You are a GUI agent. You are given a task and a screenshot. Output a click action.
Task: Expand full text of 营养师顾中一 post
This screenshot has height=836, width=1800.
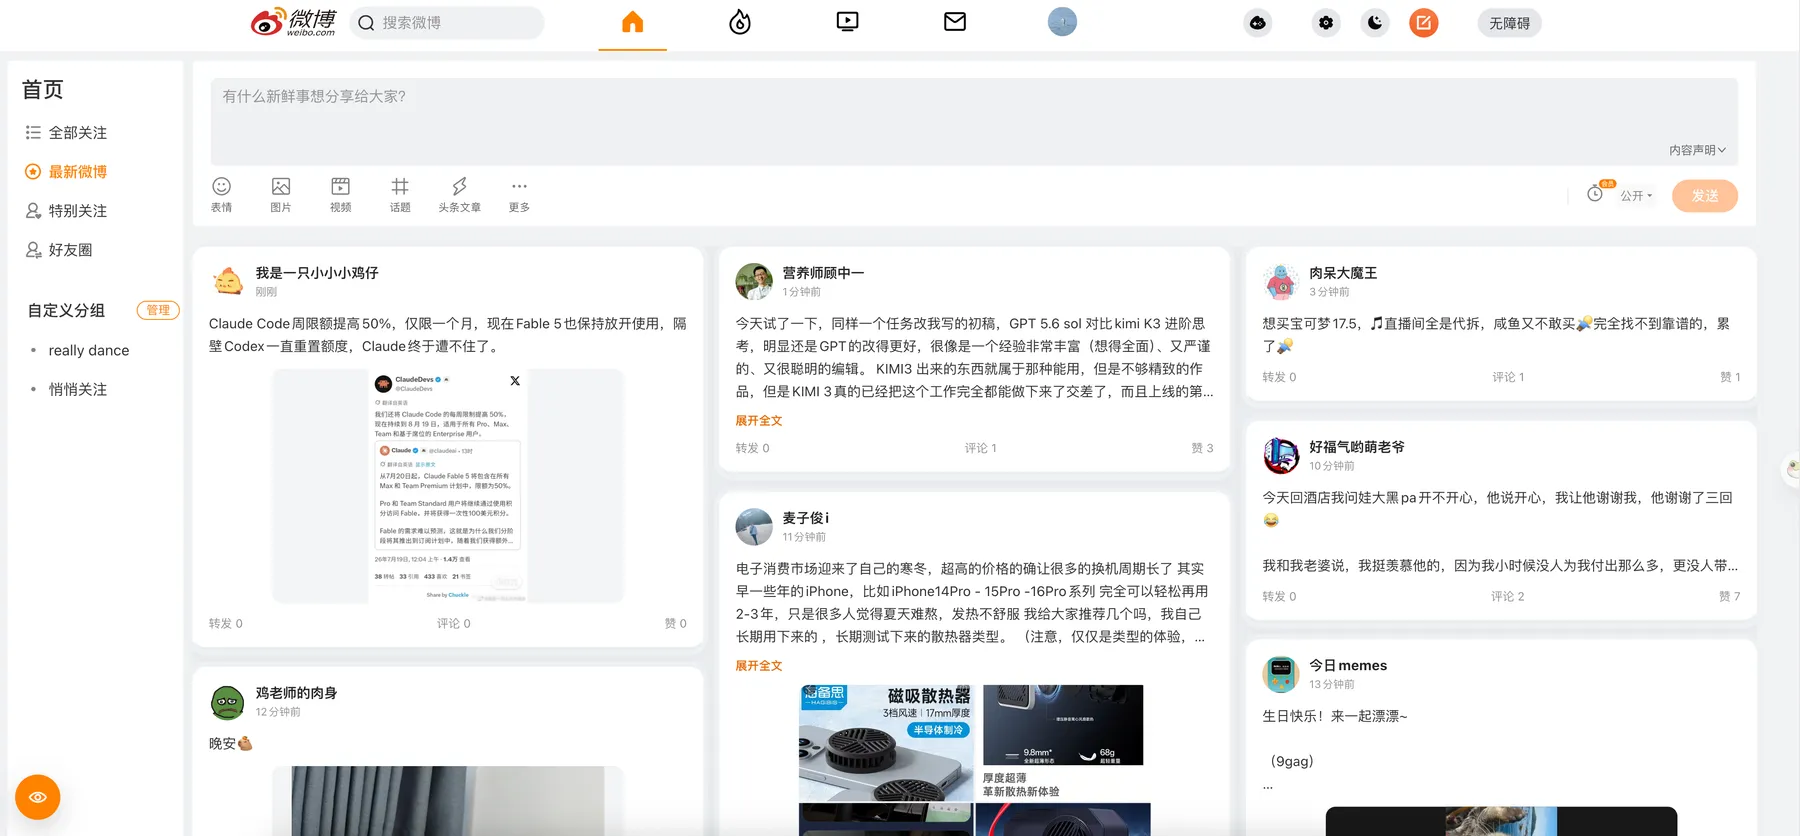point(759,421)
